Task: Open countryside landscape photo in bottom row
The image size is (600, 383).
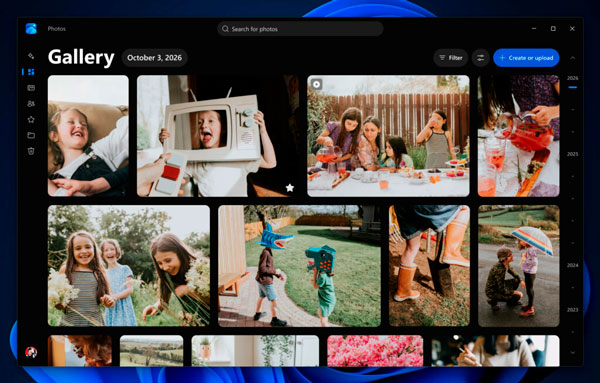Action: point(152,351)
